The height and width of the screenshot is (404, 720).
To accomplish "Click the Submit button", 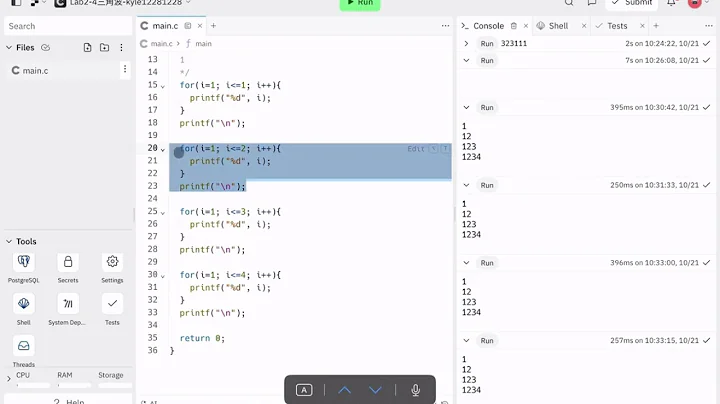I will (x=632, y=4).
